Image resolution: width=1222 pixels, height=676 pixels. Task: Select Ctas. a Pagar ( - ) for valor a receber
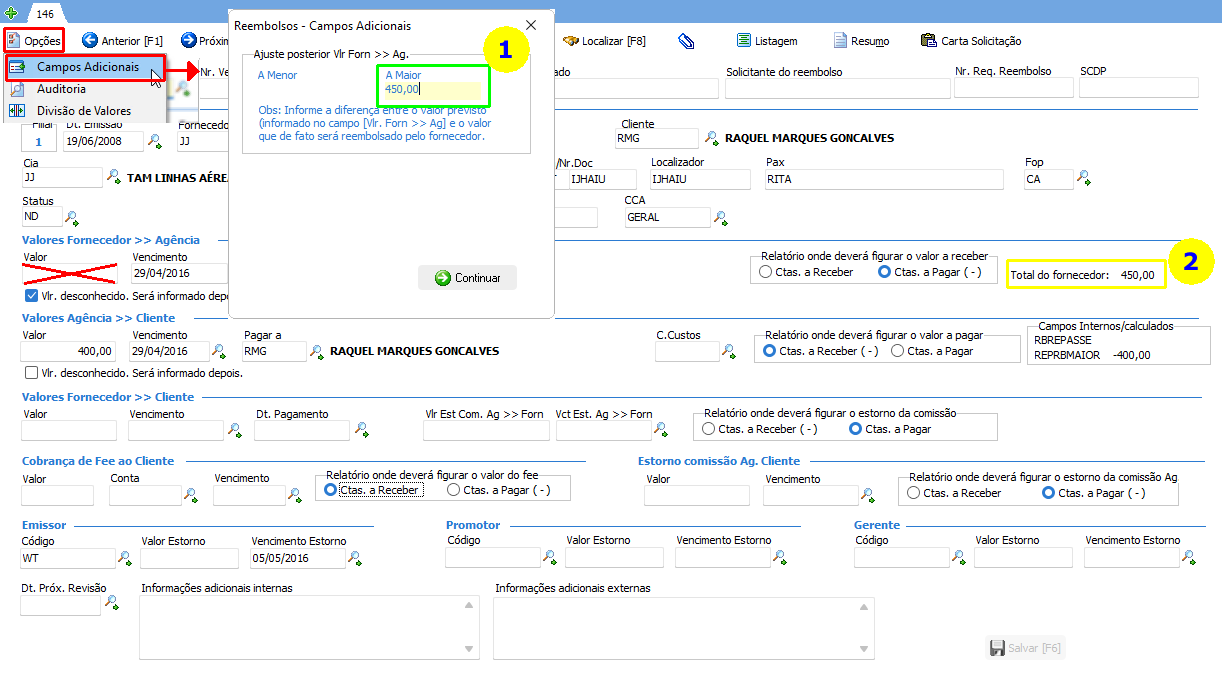click(x=884, y=272)
